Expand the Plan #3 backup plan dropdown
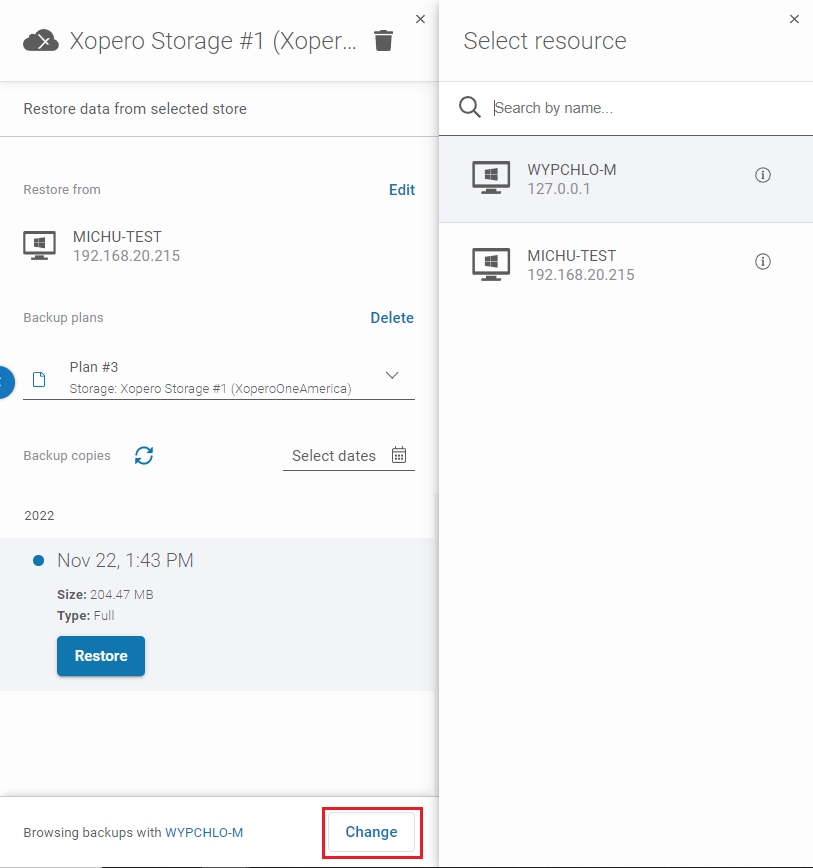The height and width of the screenshot is (868, 813). click(392, 376)
